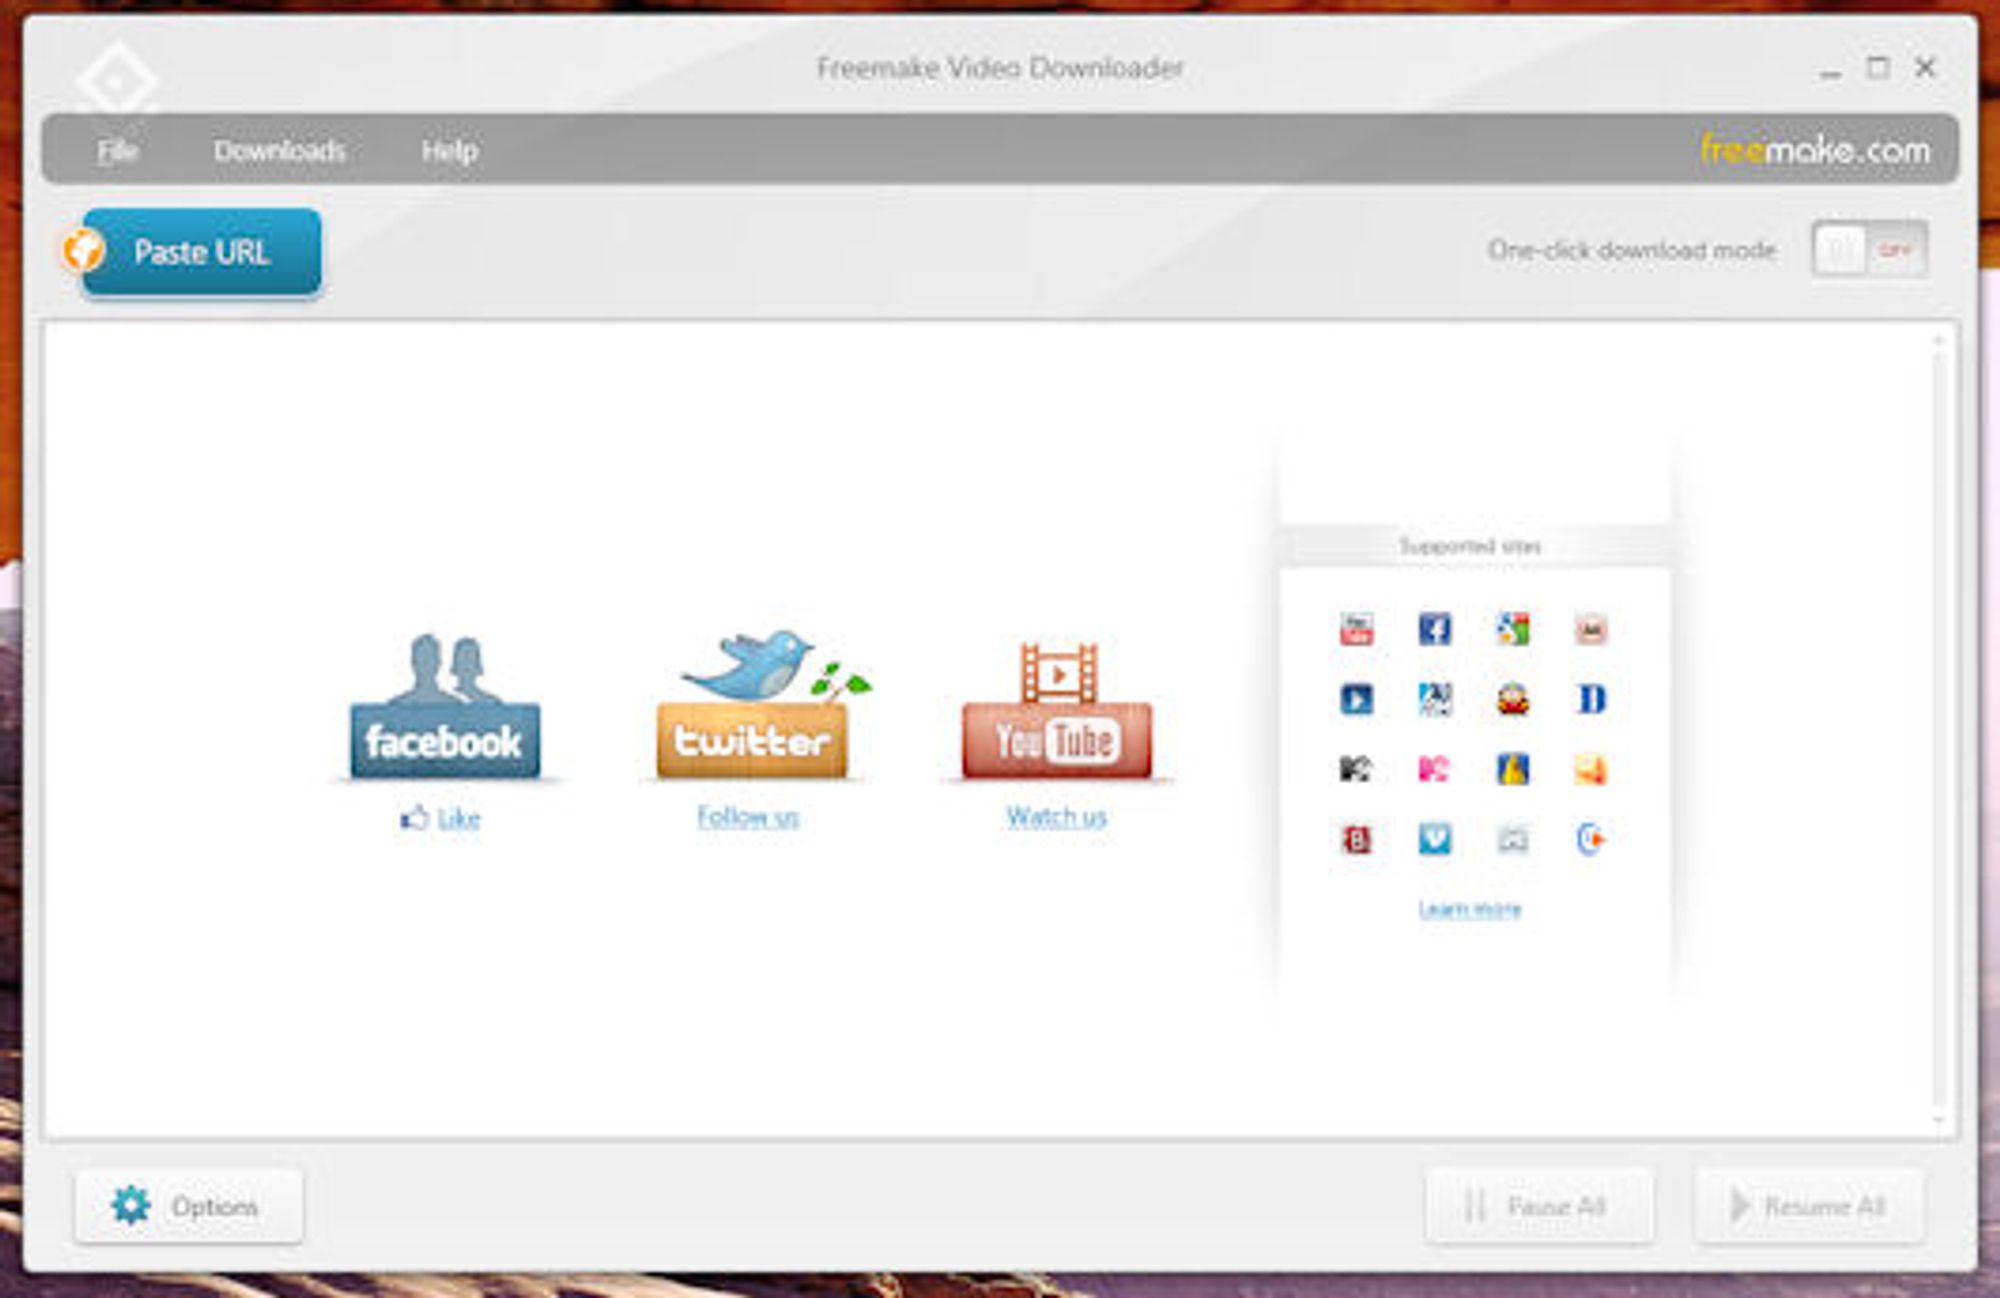Image resolution: width=2000 pixels, height=1298 pixels.
Task: Click the Follow us link under Twitter
Action: (x=748, y=817)
